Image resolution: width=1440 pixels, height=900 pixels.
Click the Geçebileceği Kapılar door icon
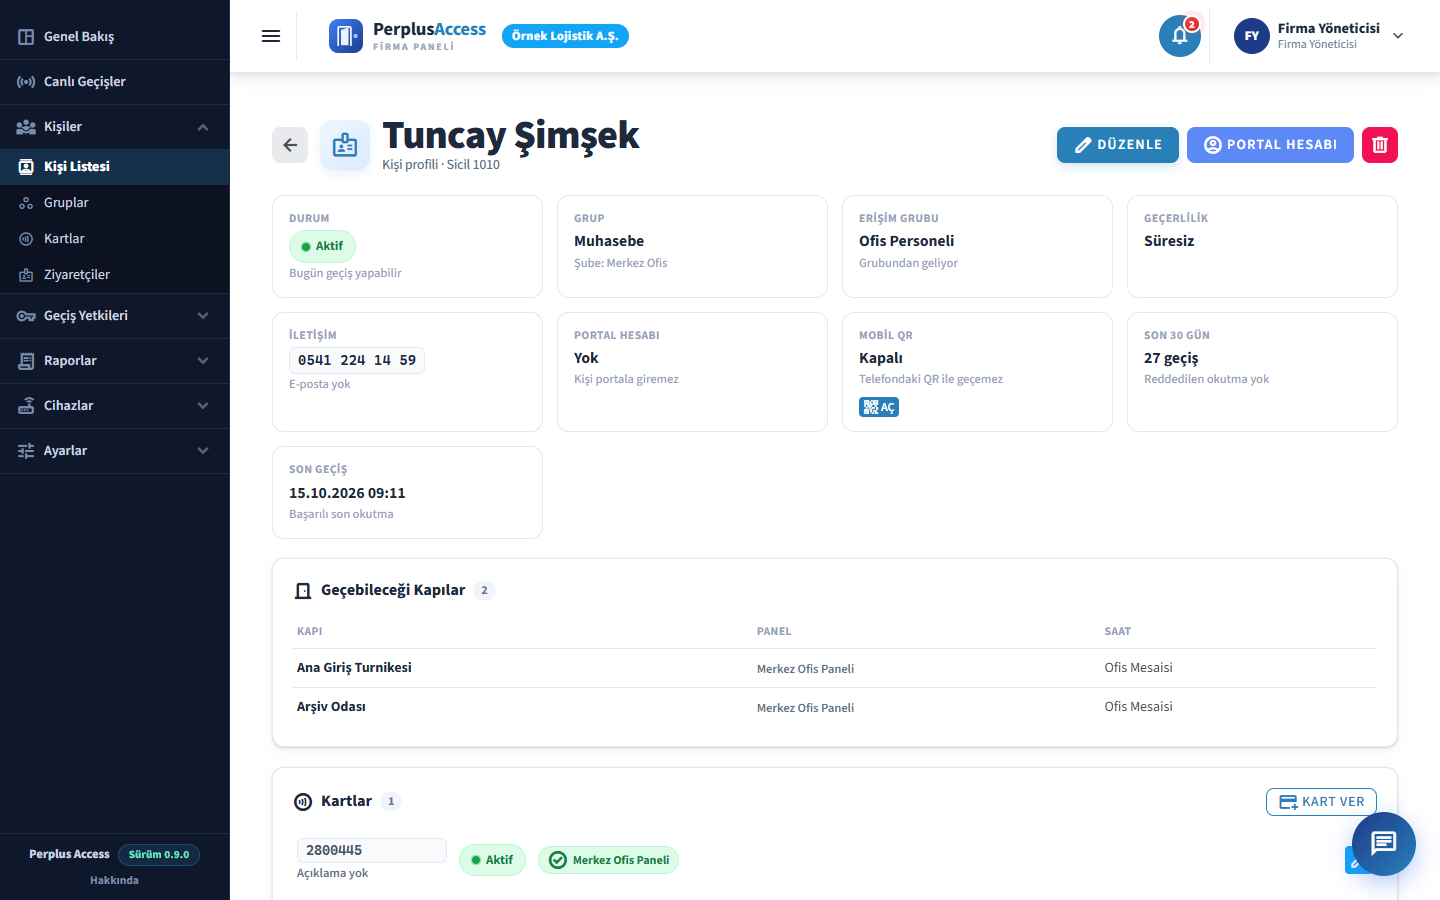(303, 591)
